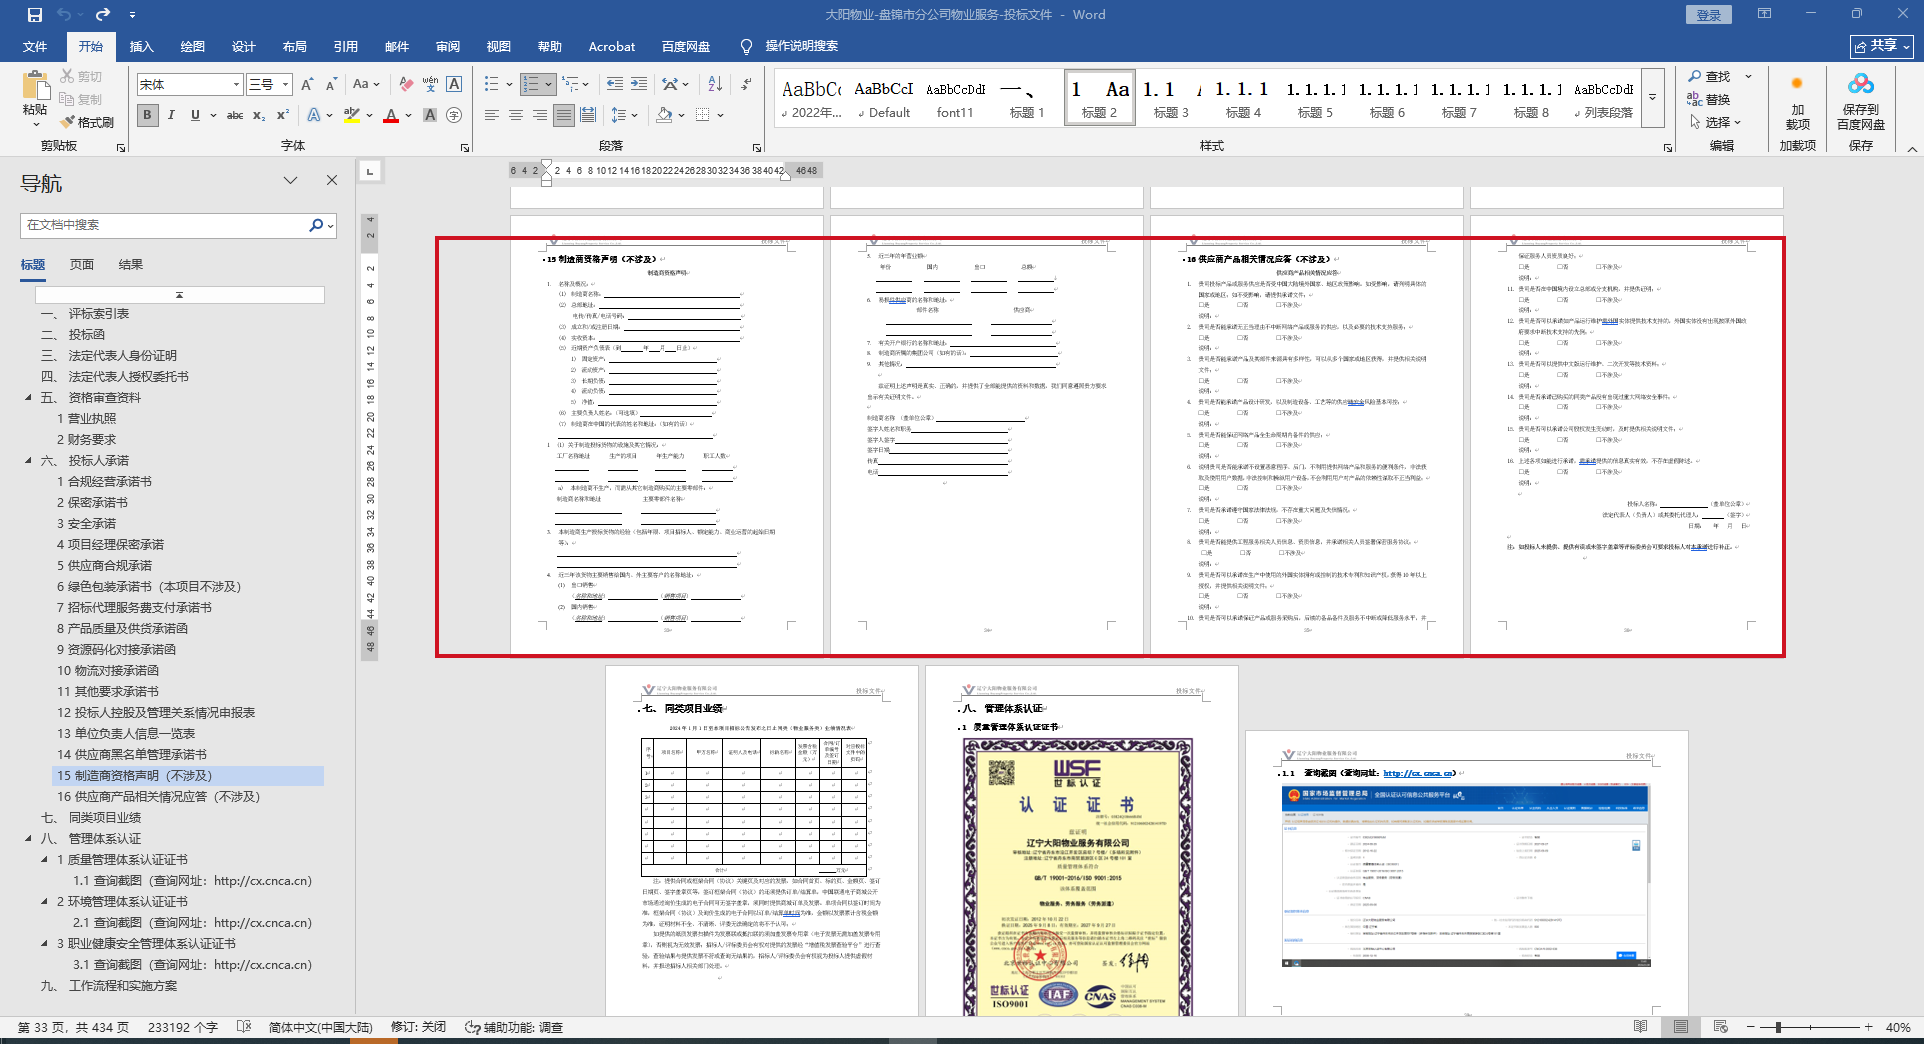Click the 查找 find button
The width and height of the screenshot is (1924, 1044).
1710,76
